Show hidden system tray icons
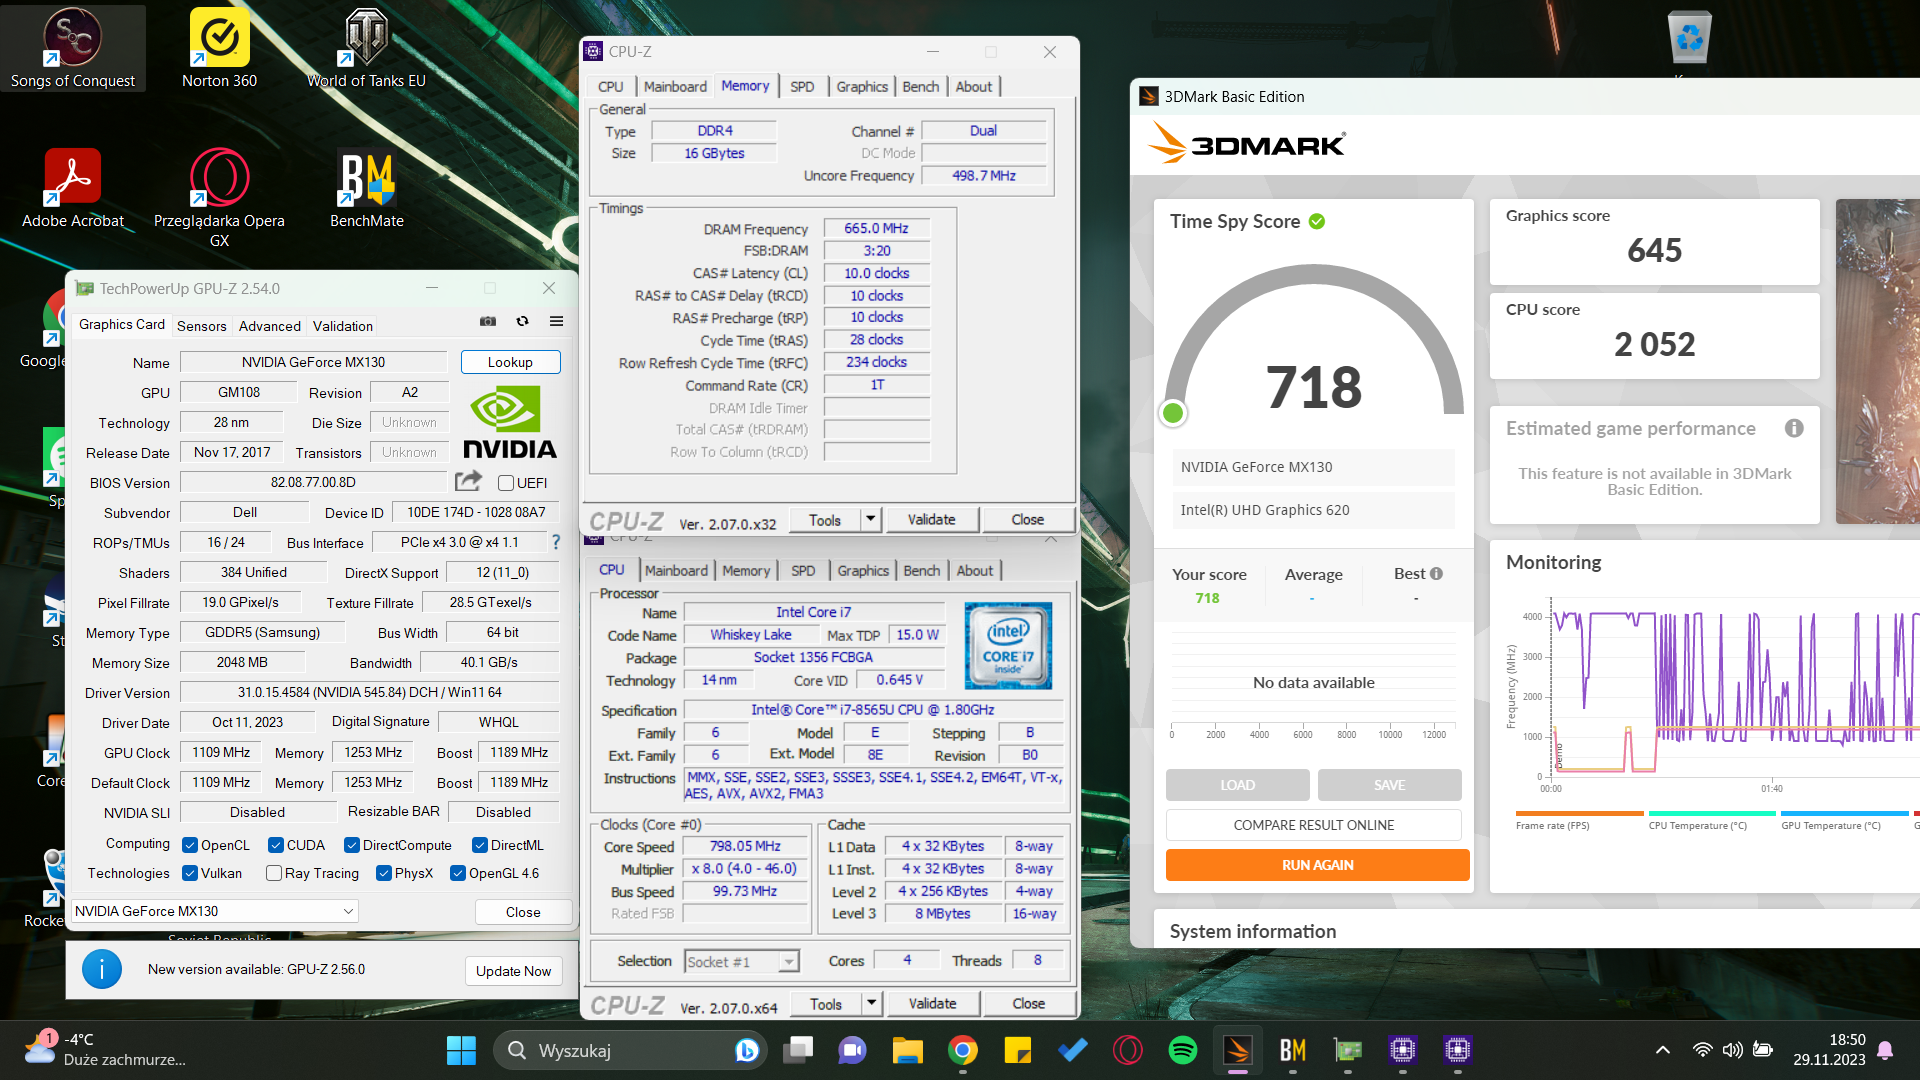The image size is (1920, 1080). click(x=1662, y=1050)
